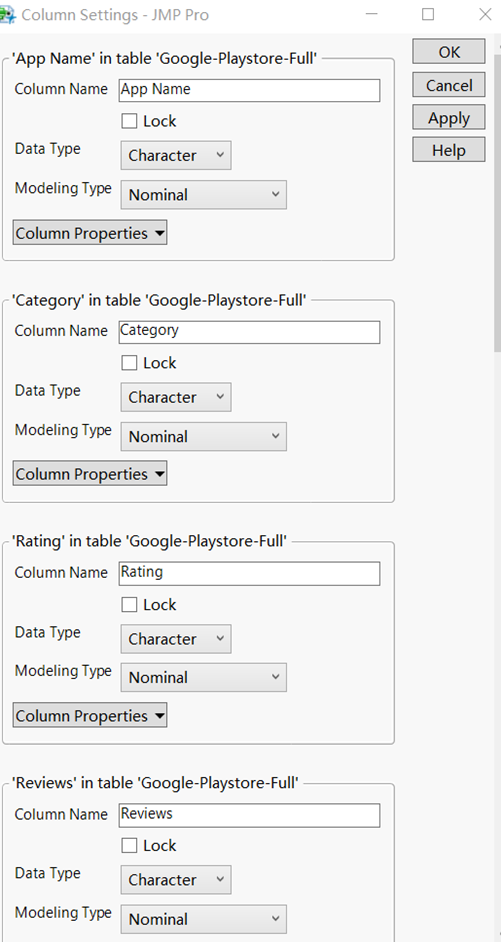Tick the Lock checkbox for Reviews column
This screenshot has height=942, width=501.
pos(129,845)
